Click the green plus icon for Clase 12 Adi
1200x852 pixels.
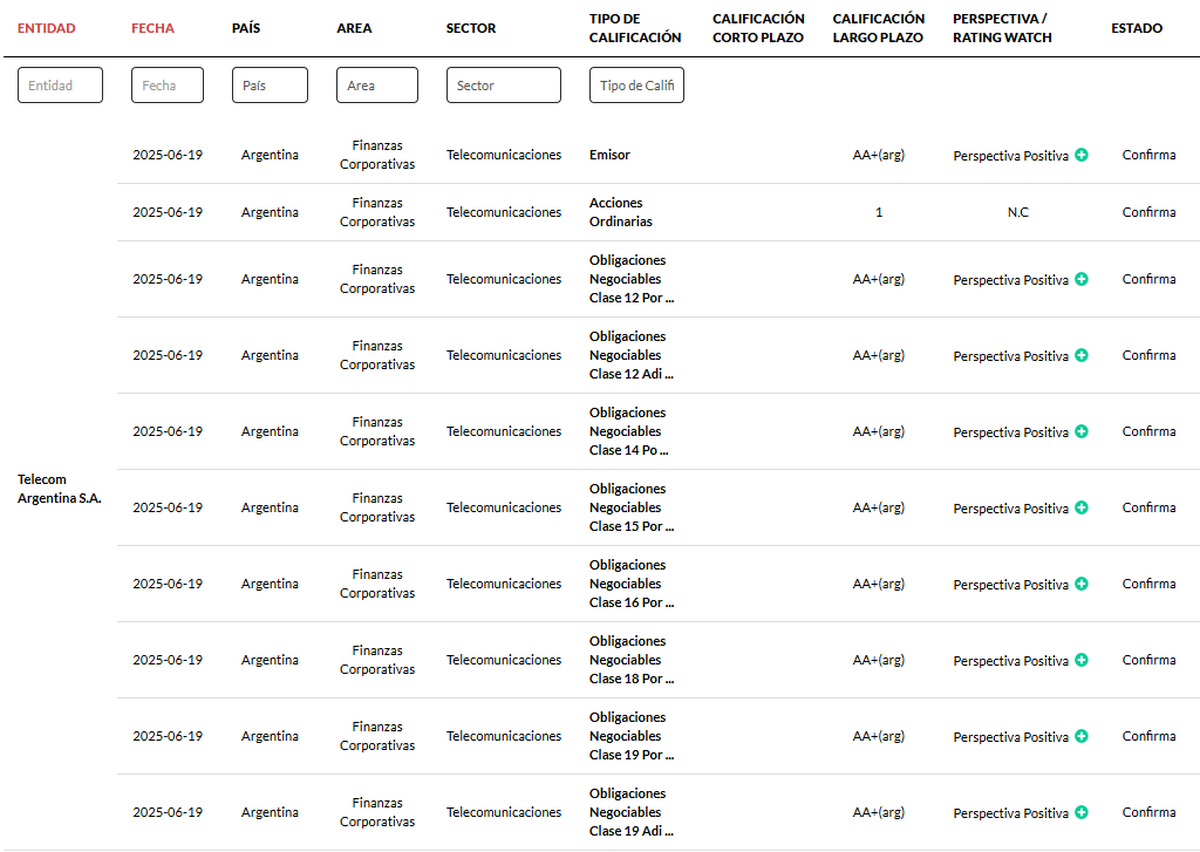coord(1081,356)
